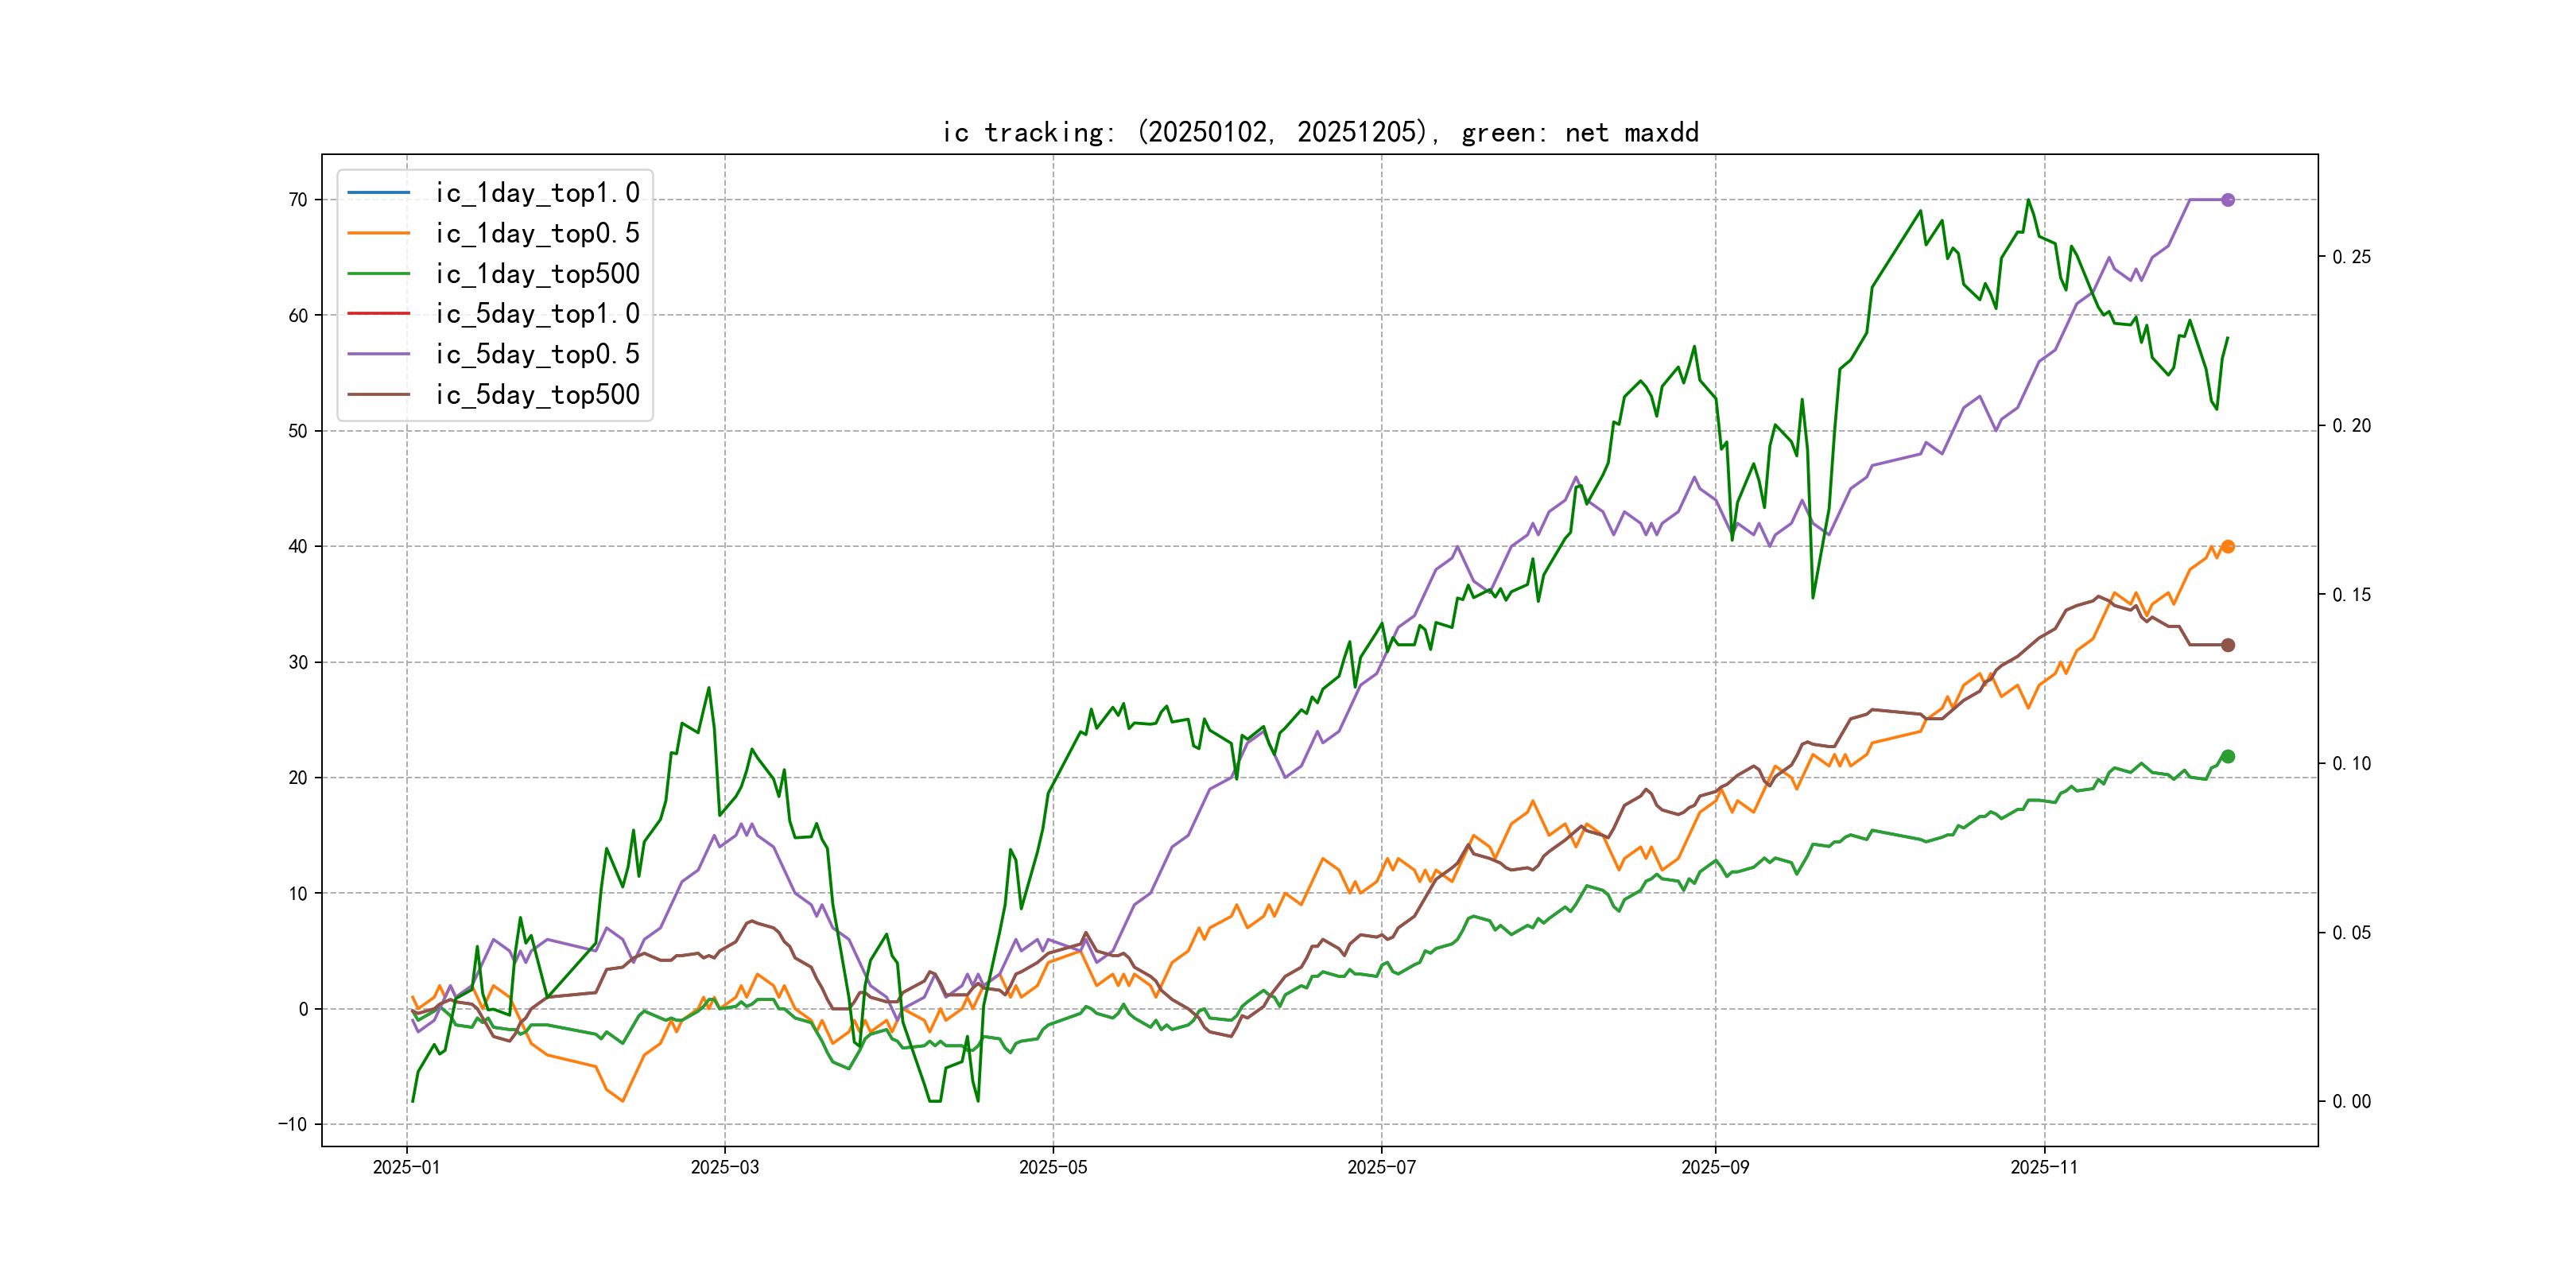Click the 2025-07 x-axis tick label

[x=1381, y=1167]
